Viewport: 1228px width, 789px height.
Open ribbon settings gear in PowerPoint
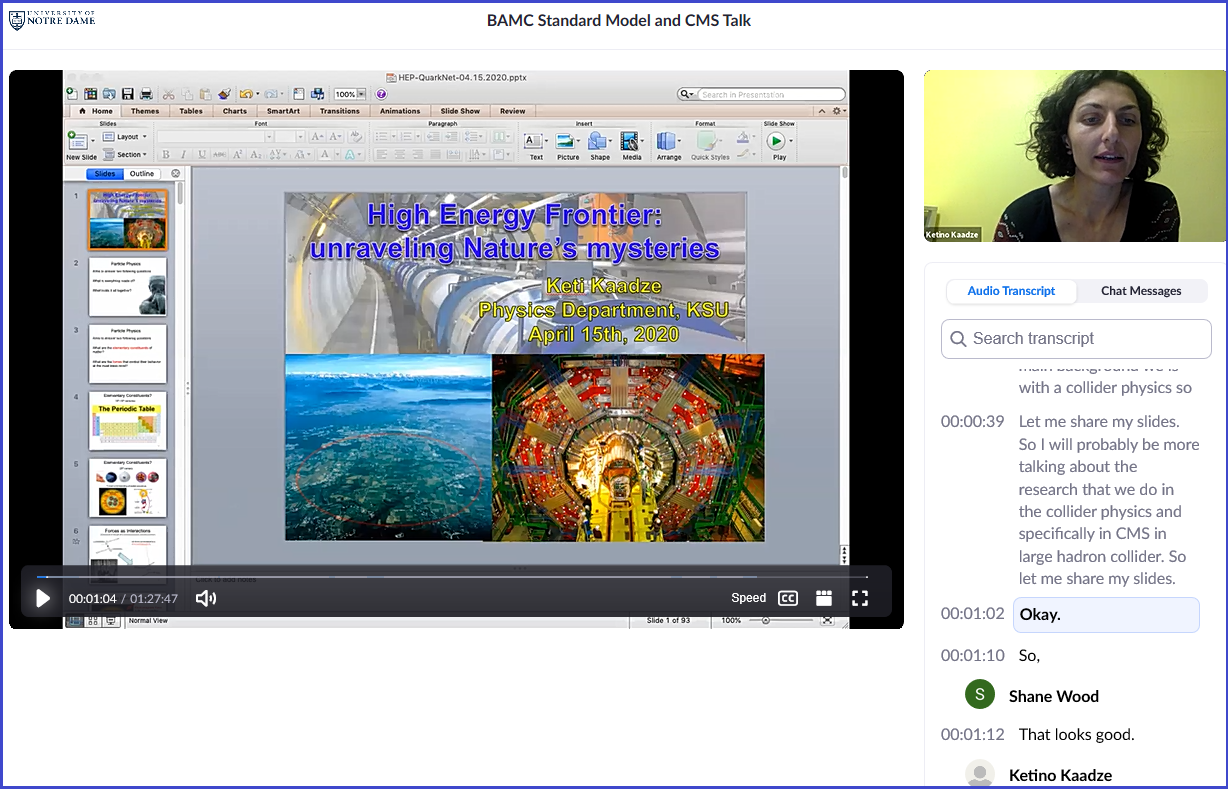(837, 111)
